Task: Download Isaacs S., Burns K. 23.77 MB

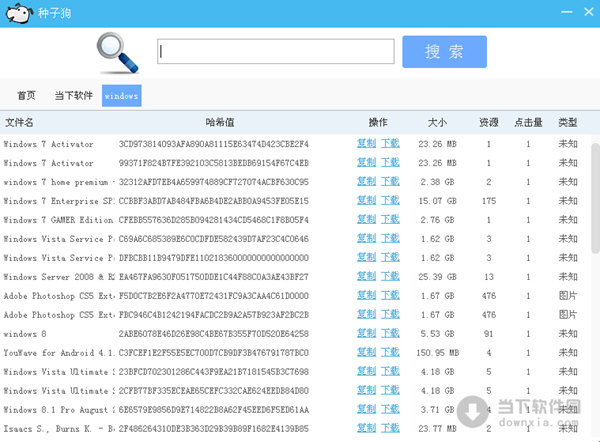Action: tap(390, 428)
